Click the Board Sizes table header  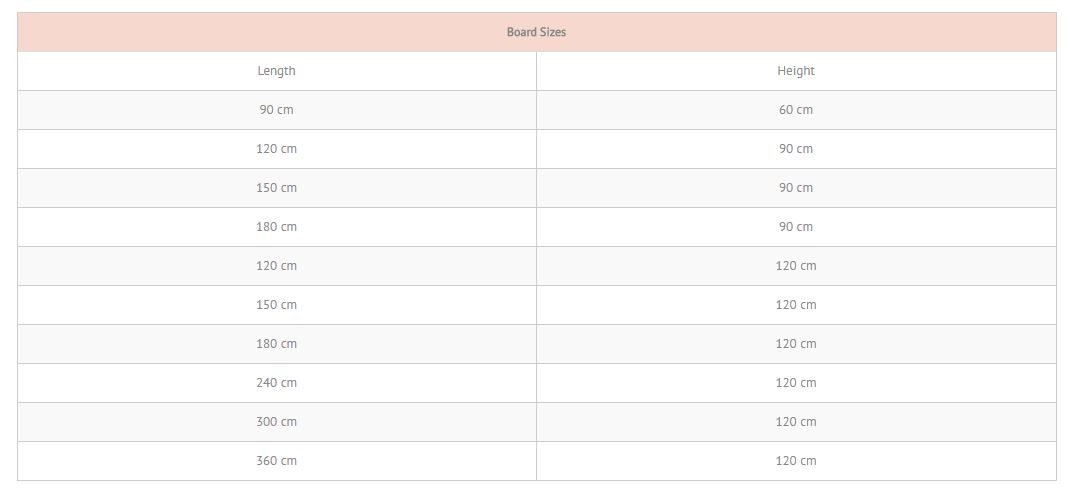tap(536, 32)
